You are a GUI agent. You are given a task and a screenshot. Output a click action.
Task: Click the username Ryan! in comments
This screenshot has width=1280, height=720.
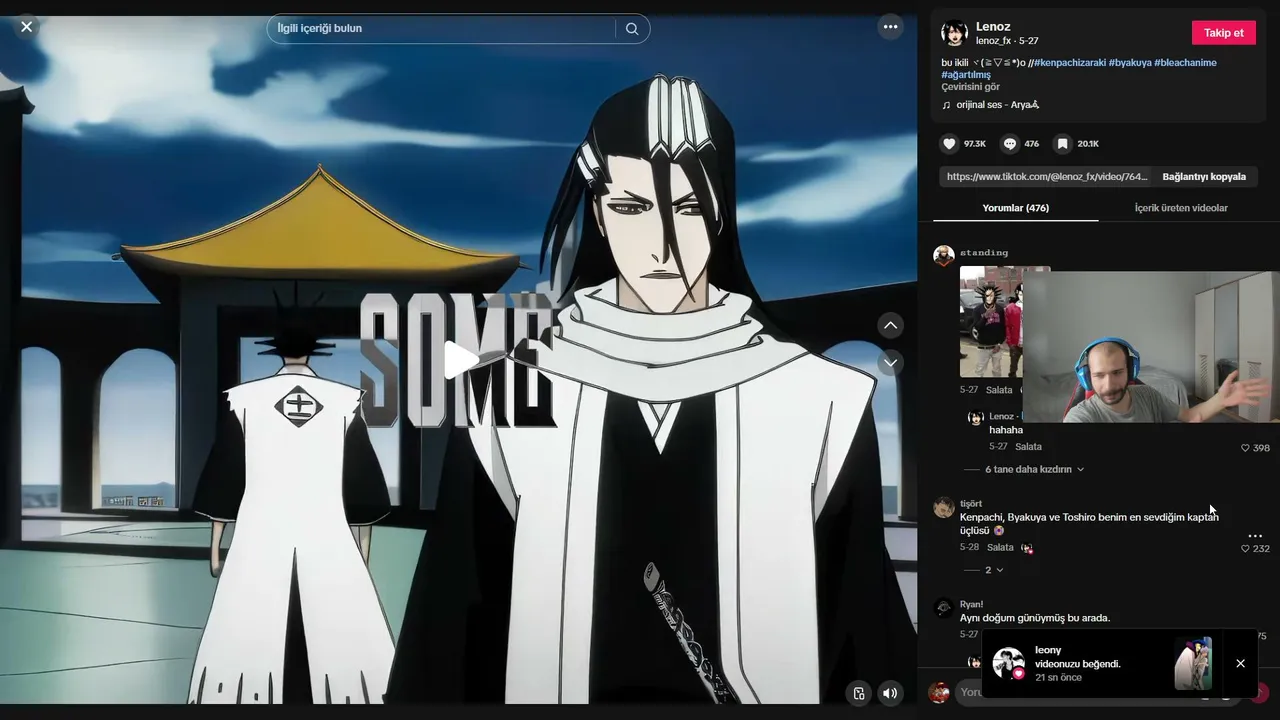point(972,605)
